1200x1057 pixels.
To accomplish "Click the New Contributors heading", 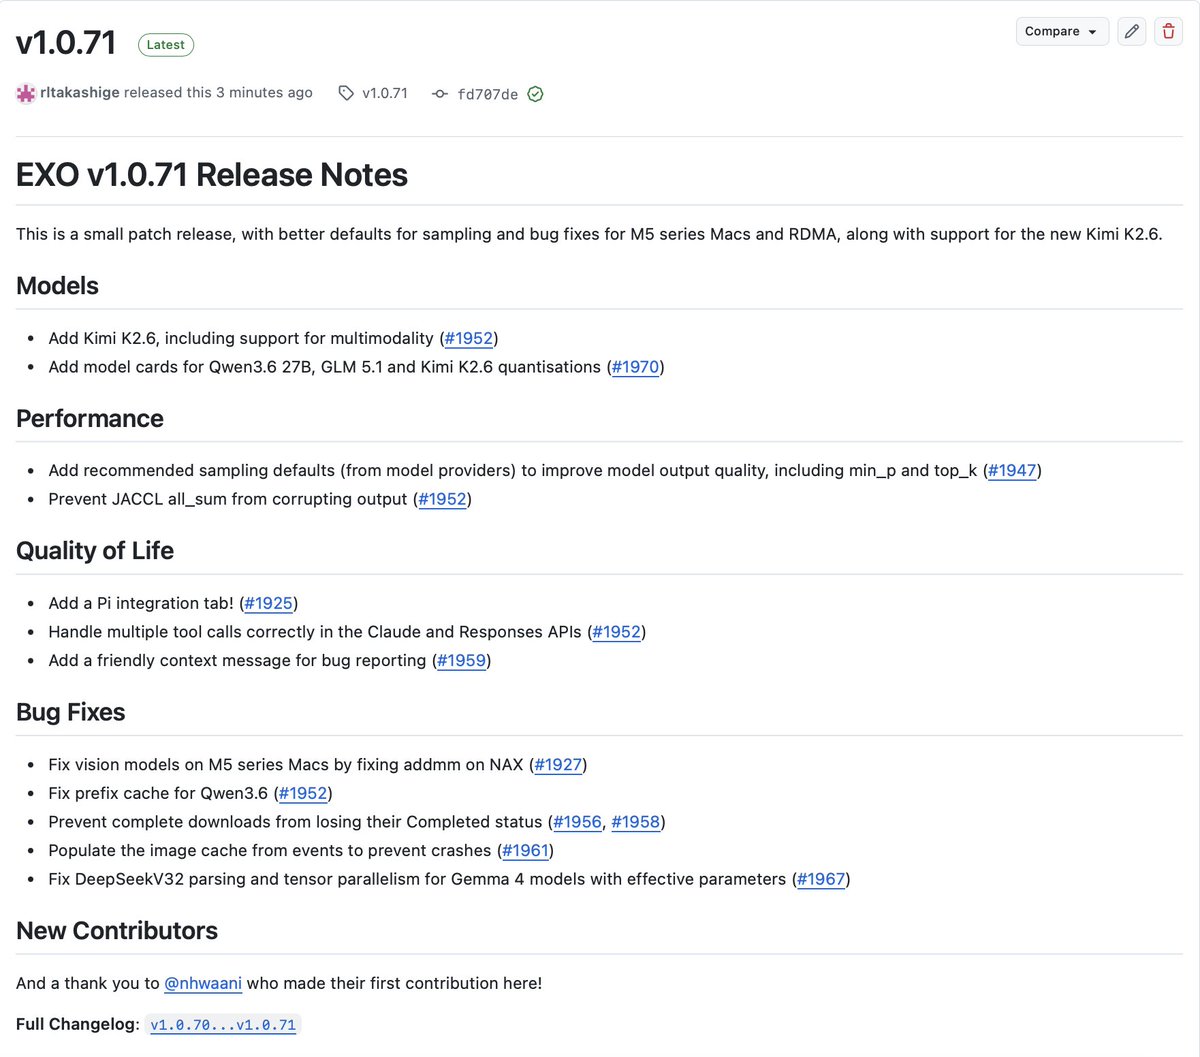I will 117,931.
